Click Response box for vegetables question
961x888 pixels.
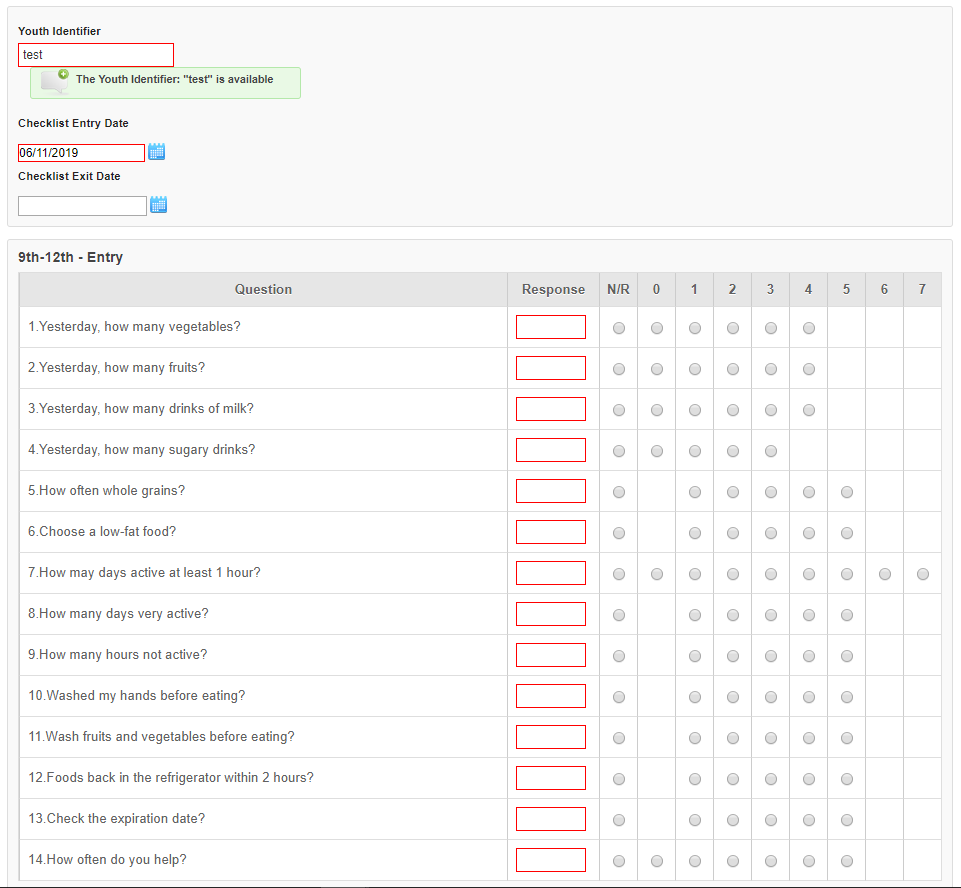[x=551, y=327]
